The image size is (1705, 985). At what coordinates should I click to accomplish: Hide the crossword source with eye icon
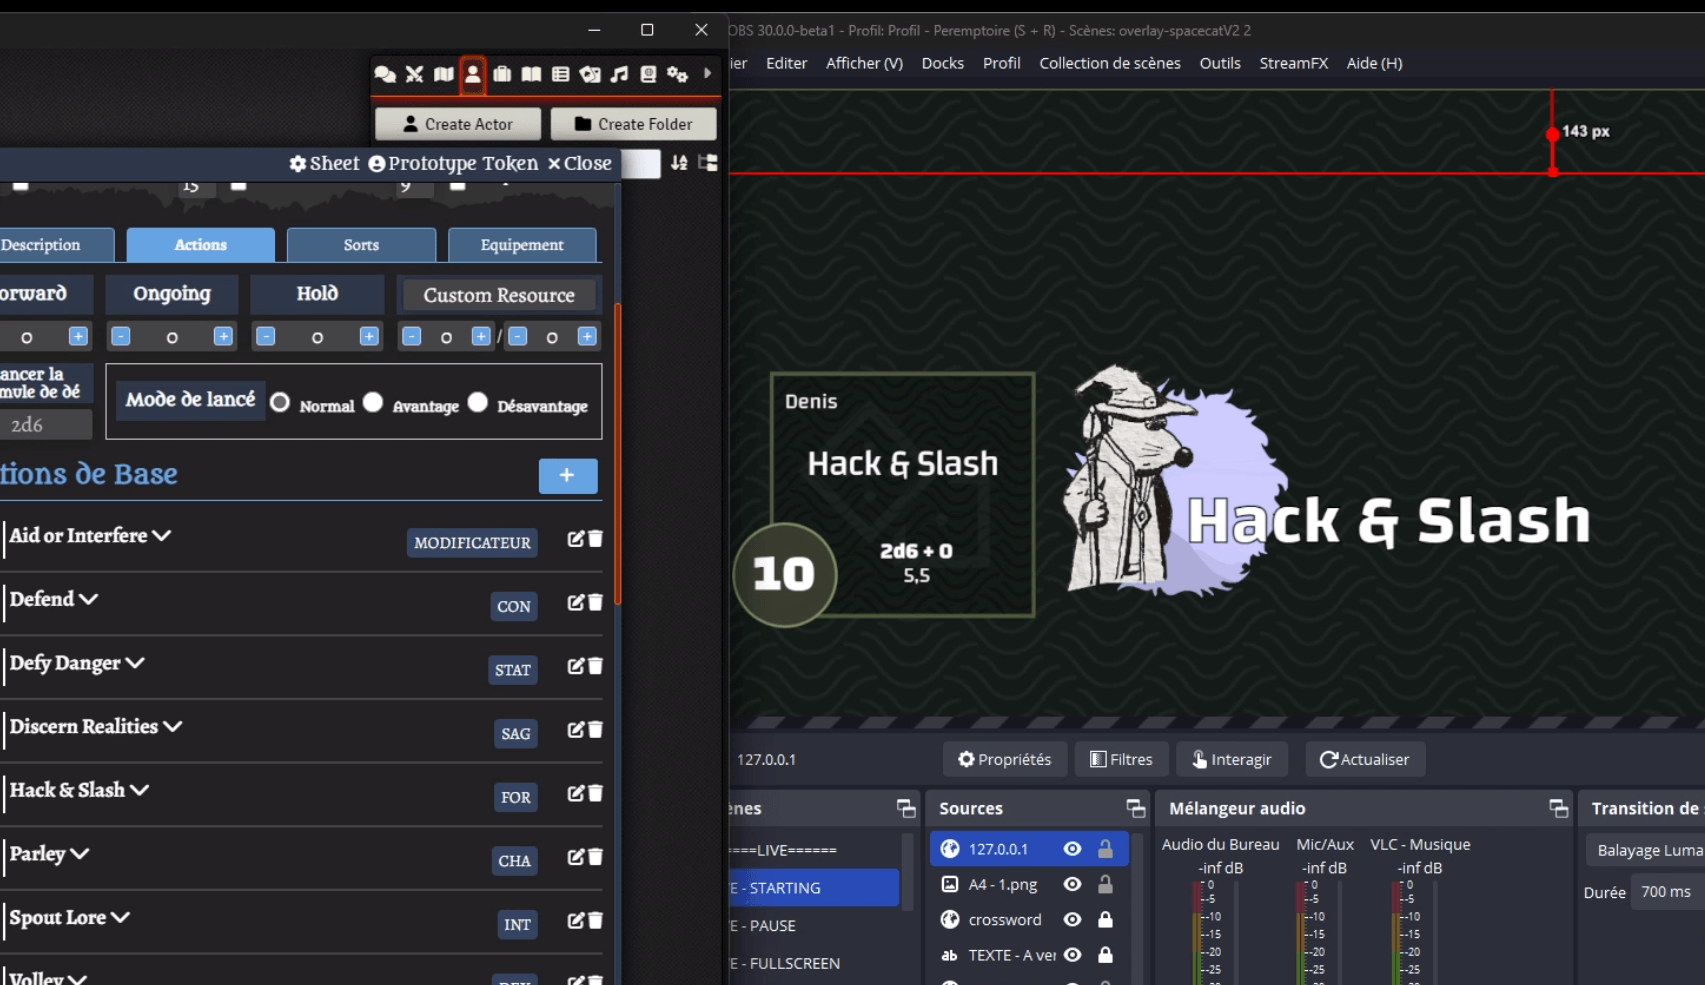pyautogui.click(x=1072, y=920)
